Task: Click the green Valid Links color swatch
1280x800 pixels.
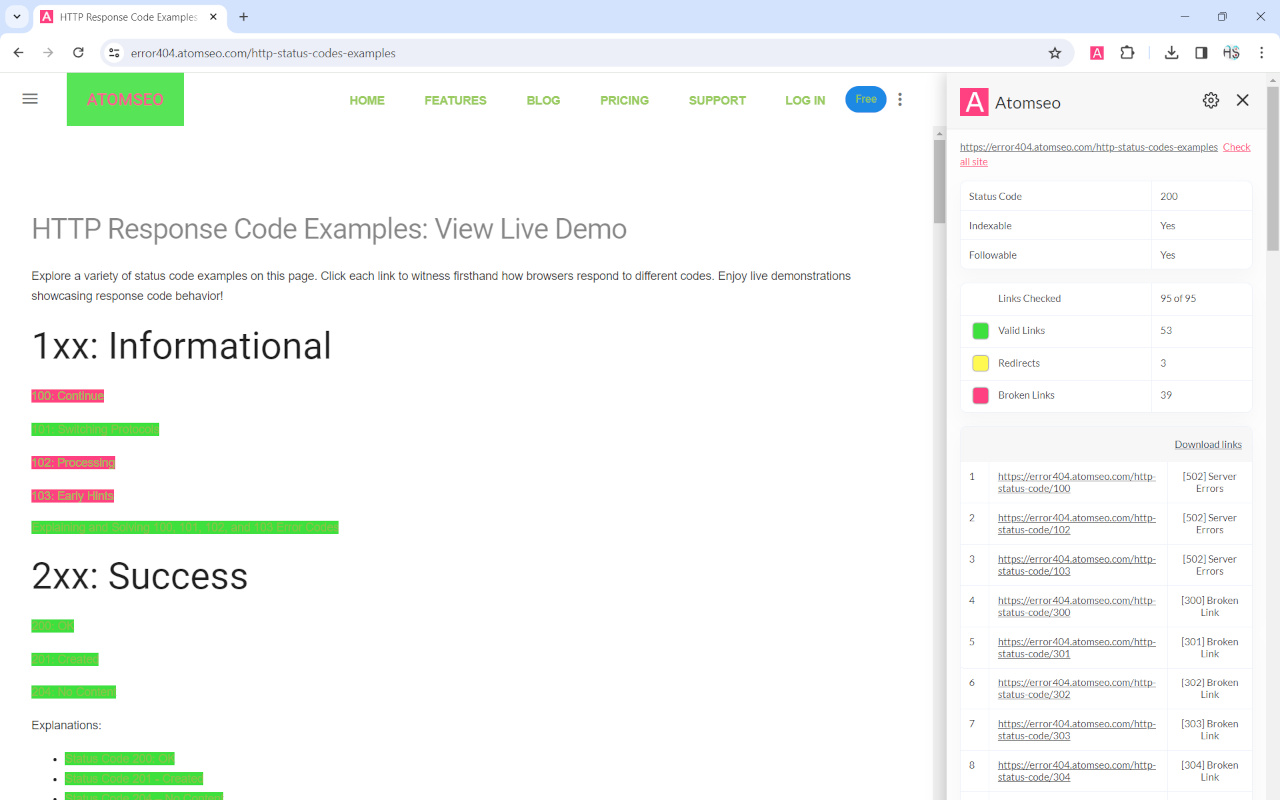Action: coord(980,331)
